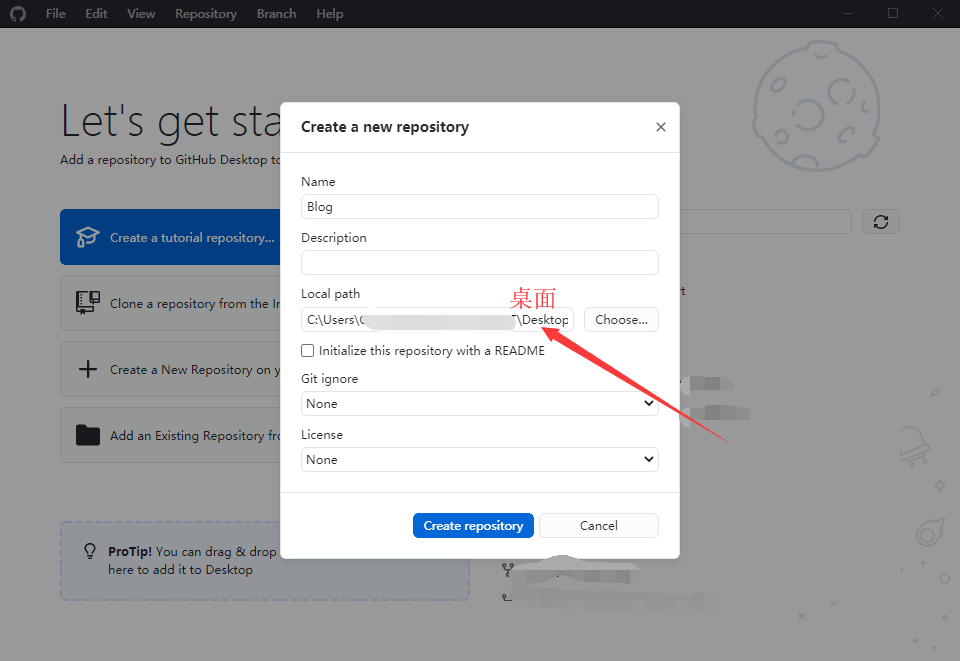
Task: Click the GitHub logo icon in title bar
Action: click(18, 13)
